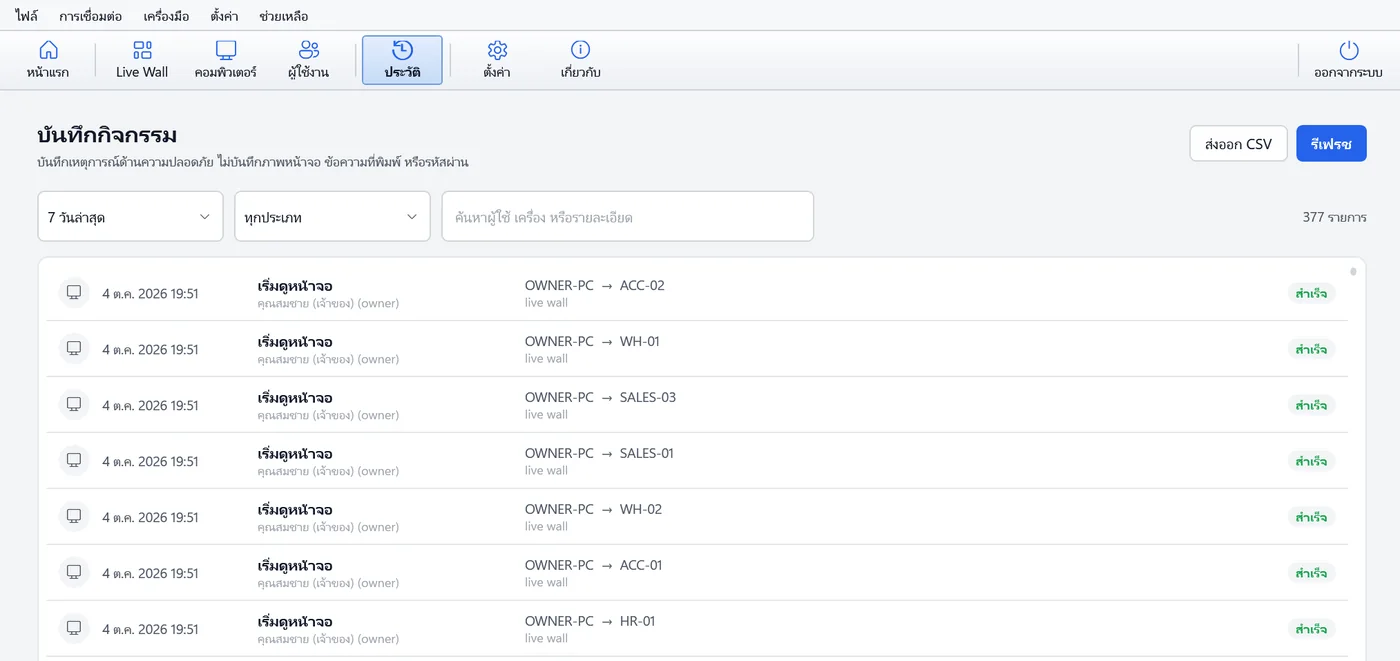This screenshot has height=661, width=1400.
Task: Click สำเร็จ badge on WH-02 row
Action: 1311,517
